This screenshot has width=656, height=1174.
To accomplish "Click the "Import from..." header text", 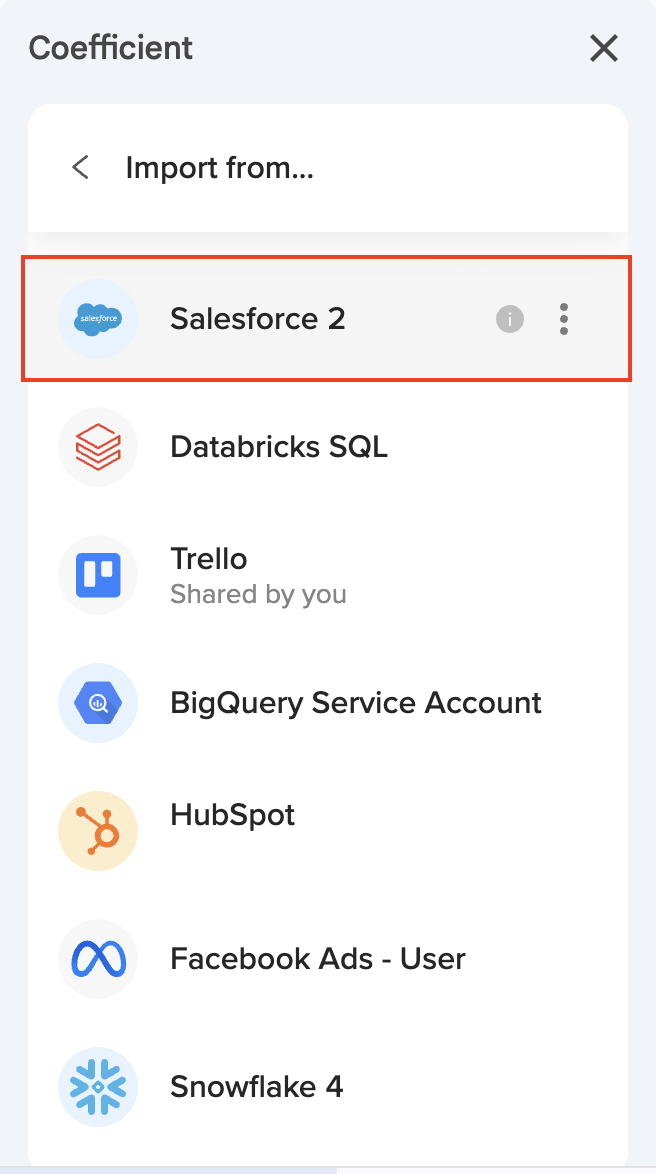I will coord(220,167).
